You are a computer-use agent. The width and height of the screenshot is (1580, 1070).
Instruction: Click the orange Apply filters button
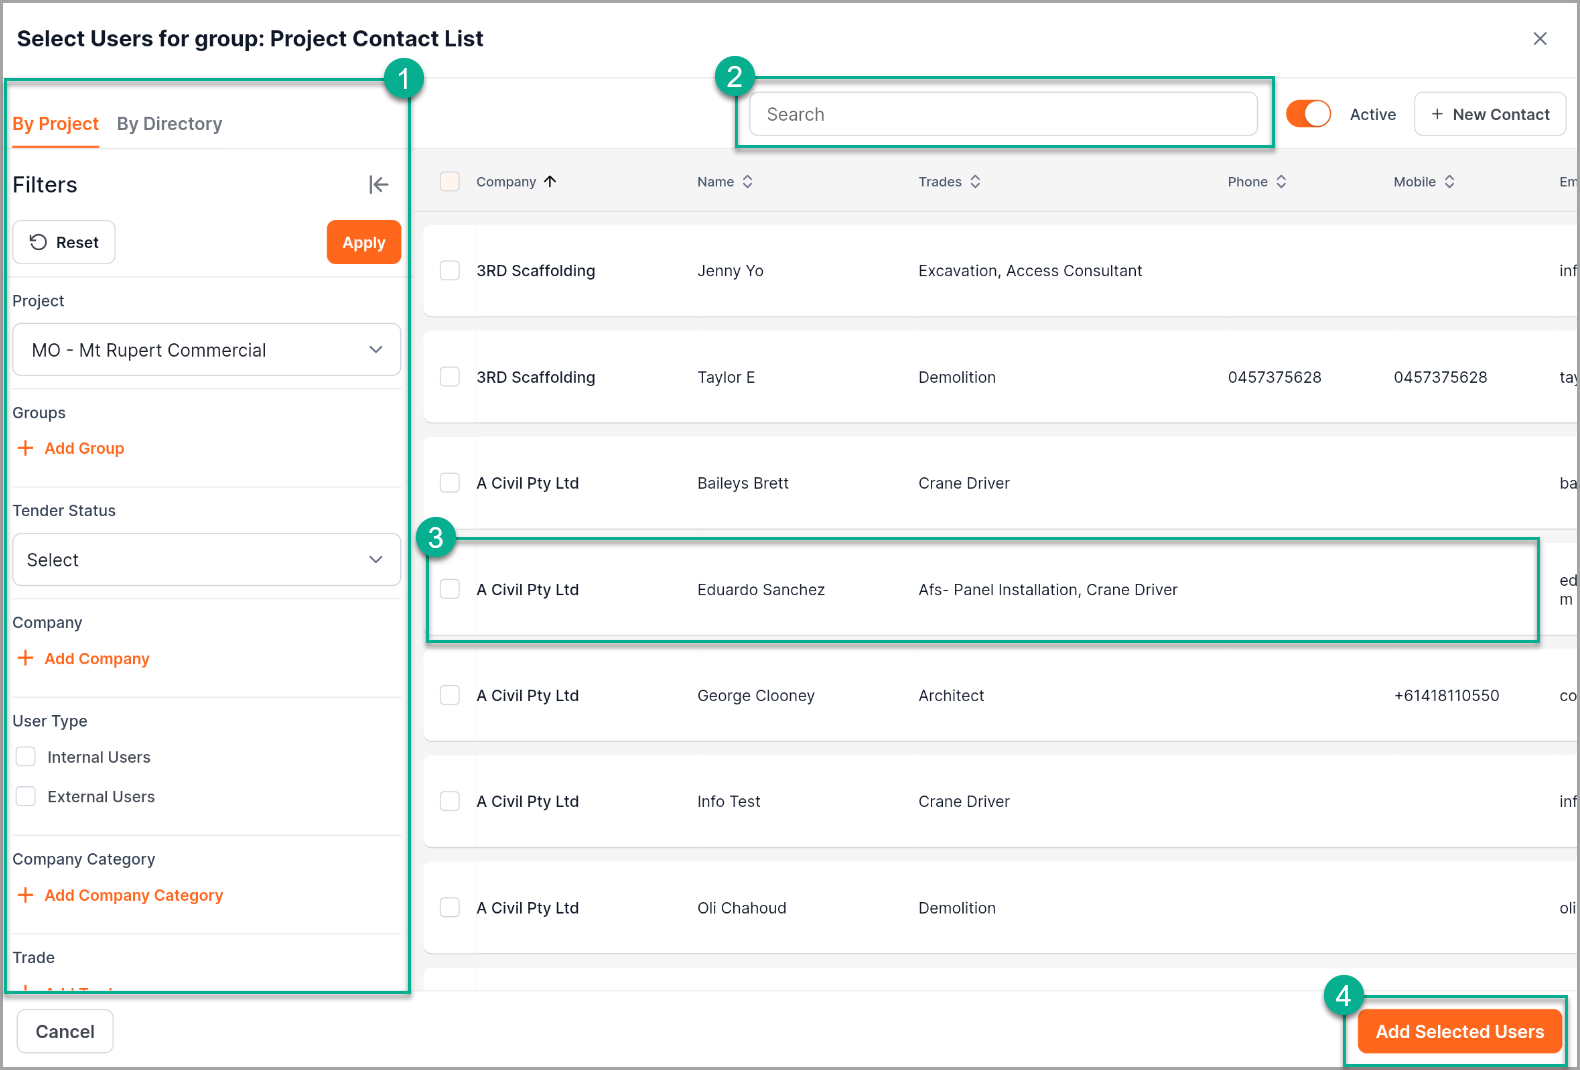click(x=363, y=242)
